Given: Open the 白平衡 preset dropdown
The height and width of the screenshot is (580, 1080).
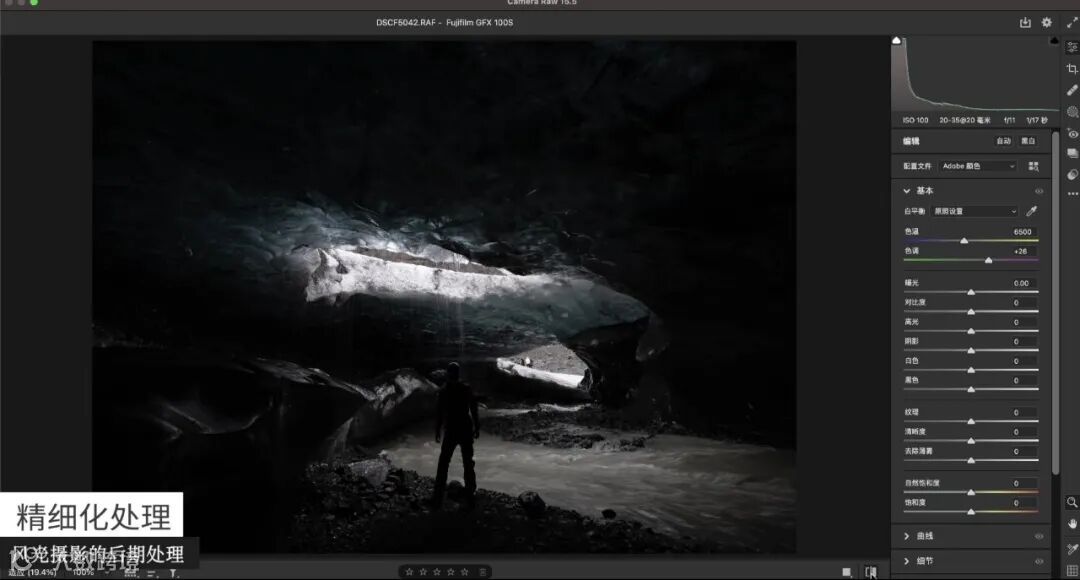Looking at the screenshot, I should 974,211.
